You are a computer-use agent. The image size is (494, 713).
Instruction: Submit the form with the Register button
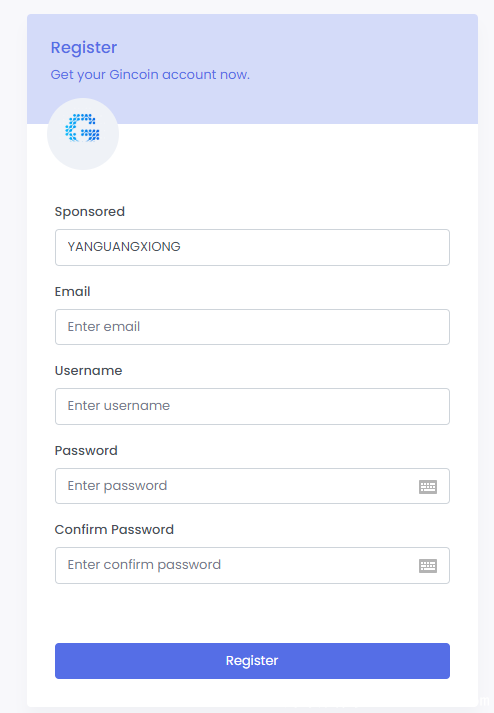click(x=252, y=661)
